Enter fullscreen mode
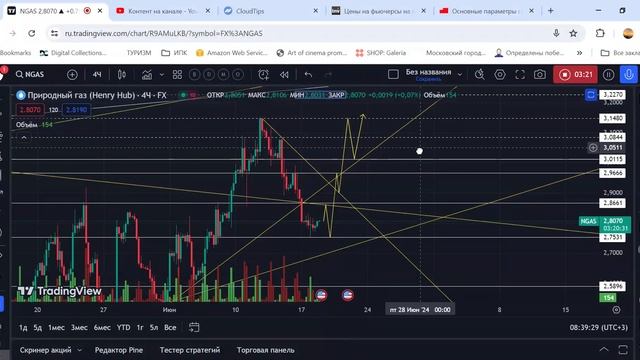This screenshot has width=640, height=360. coord(520,74)
